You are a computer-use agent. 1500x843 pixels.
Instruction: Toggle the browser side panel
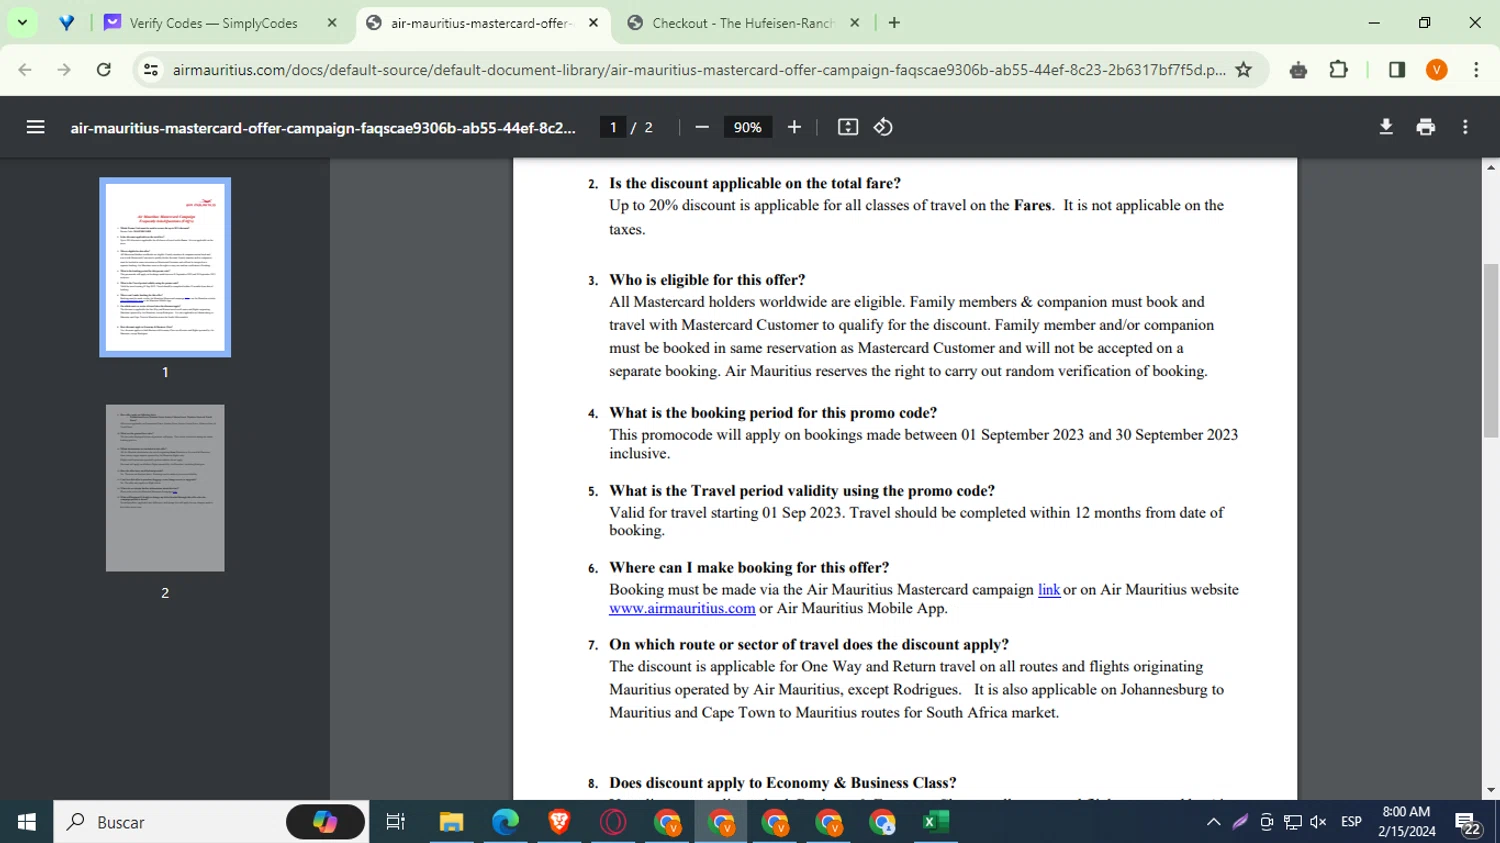1397,70
